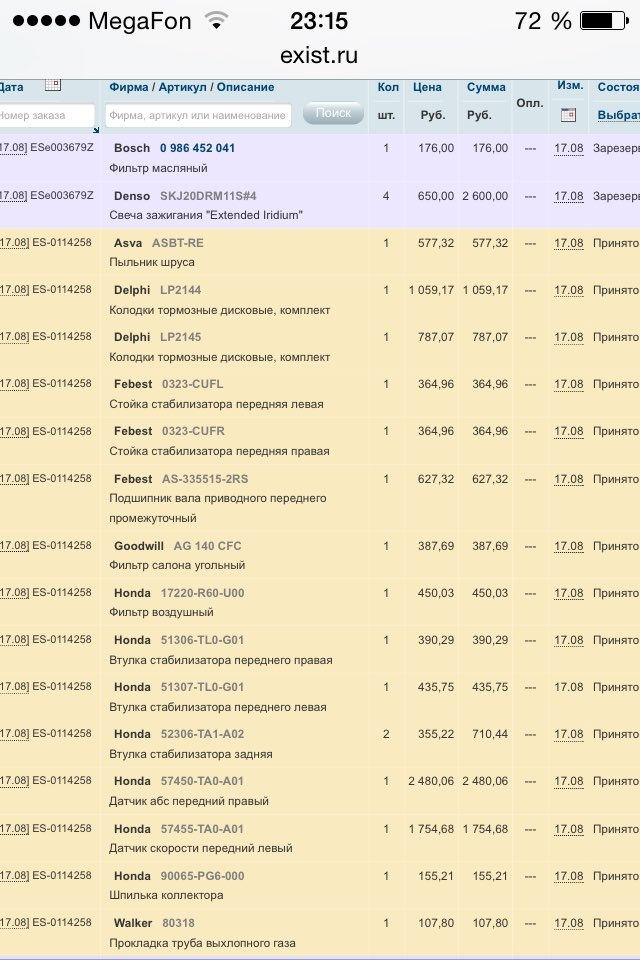Open Walker 80318 article link
The image size is (640, 960).
[178, 922]
